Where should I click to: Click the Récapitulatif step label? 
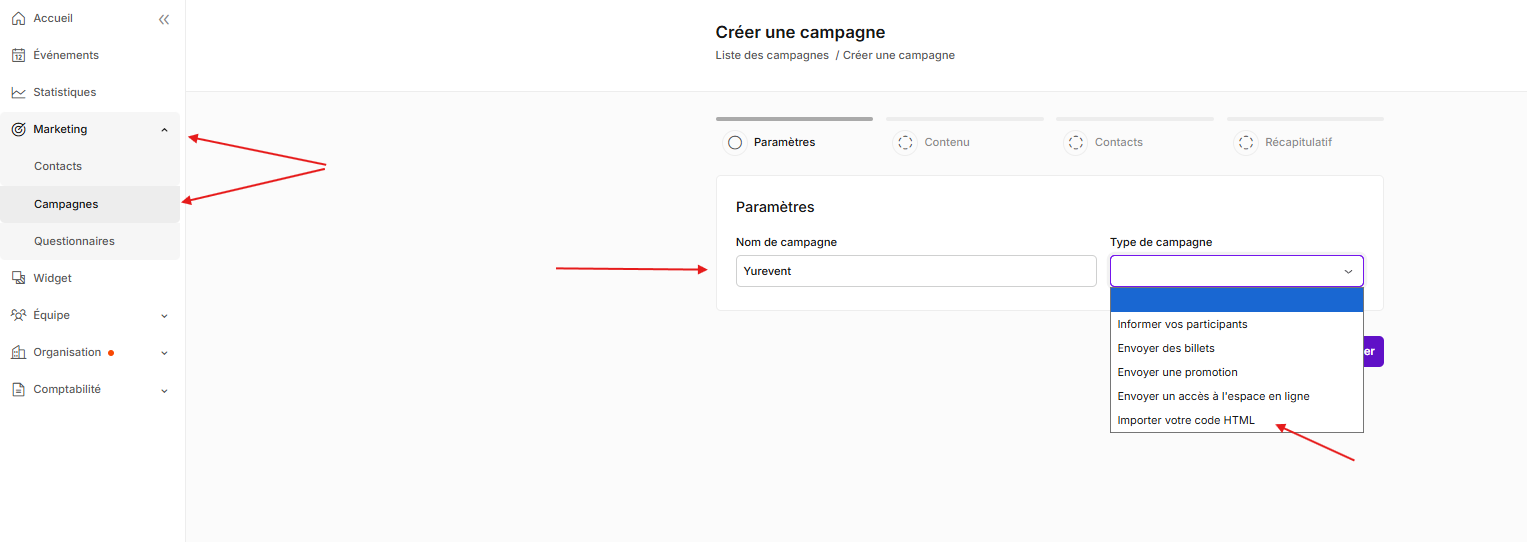pos(1298,142)
